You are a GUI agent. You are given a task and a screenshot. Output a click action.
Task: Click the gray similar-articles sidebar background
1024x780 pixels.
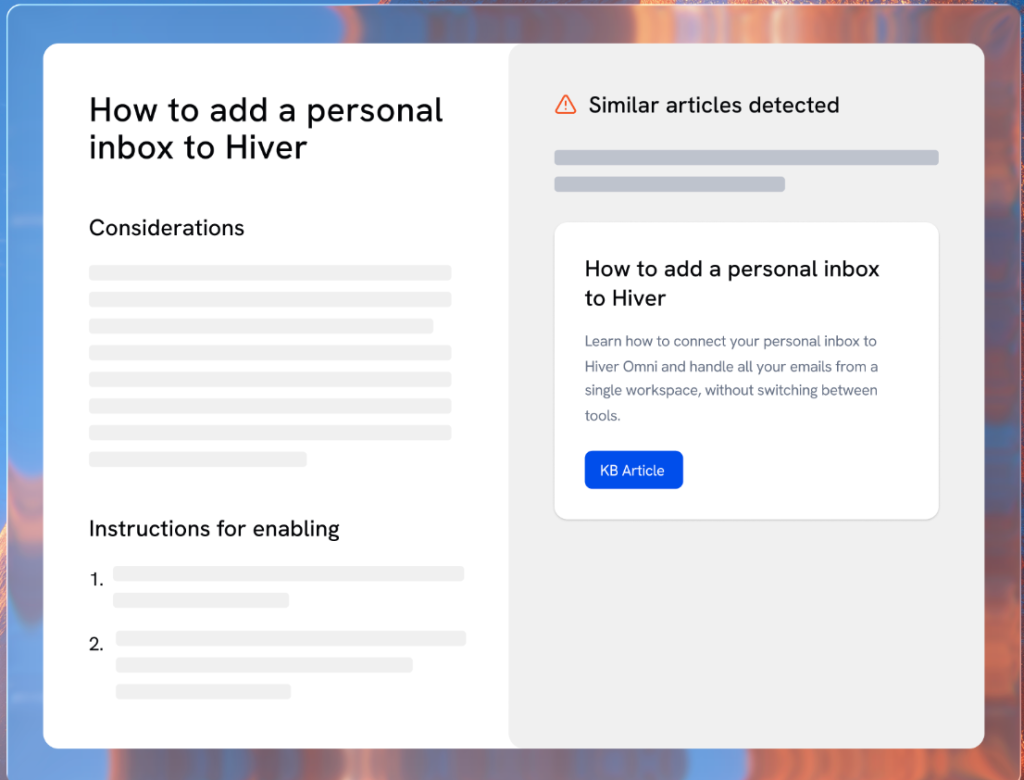click(746, 620)
